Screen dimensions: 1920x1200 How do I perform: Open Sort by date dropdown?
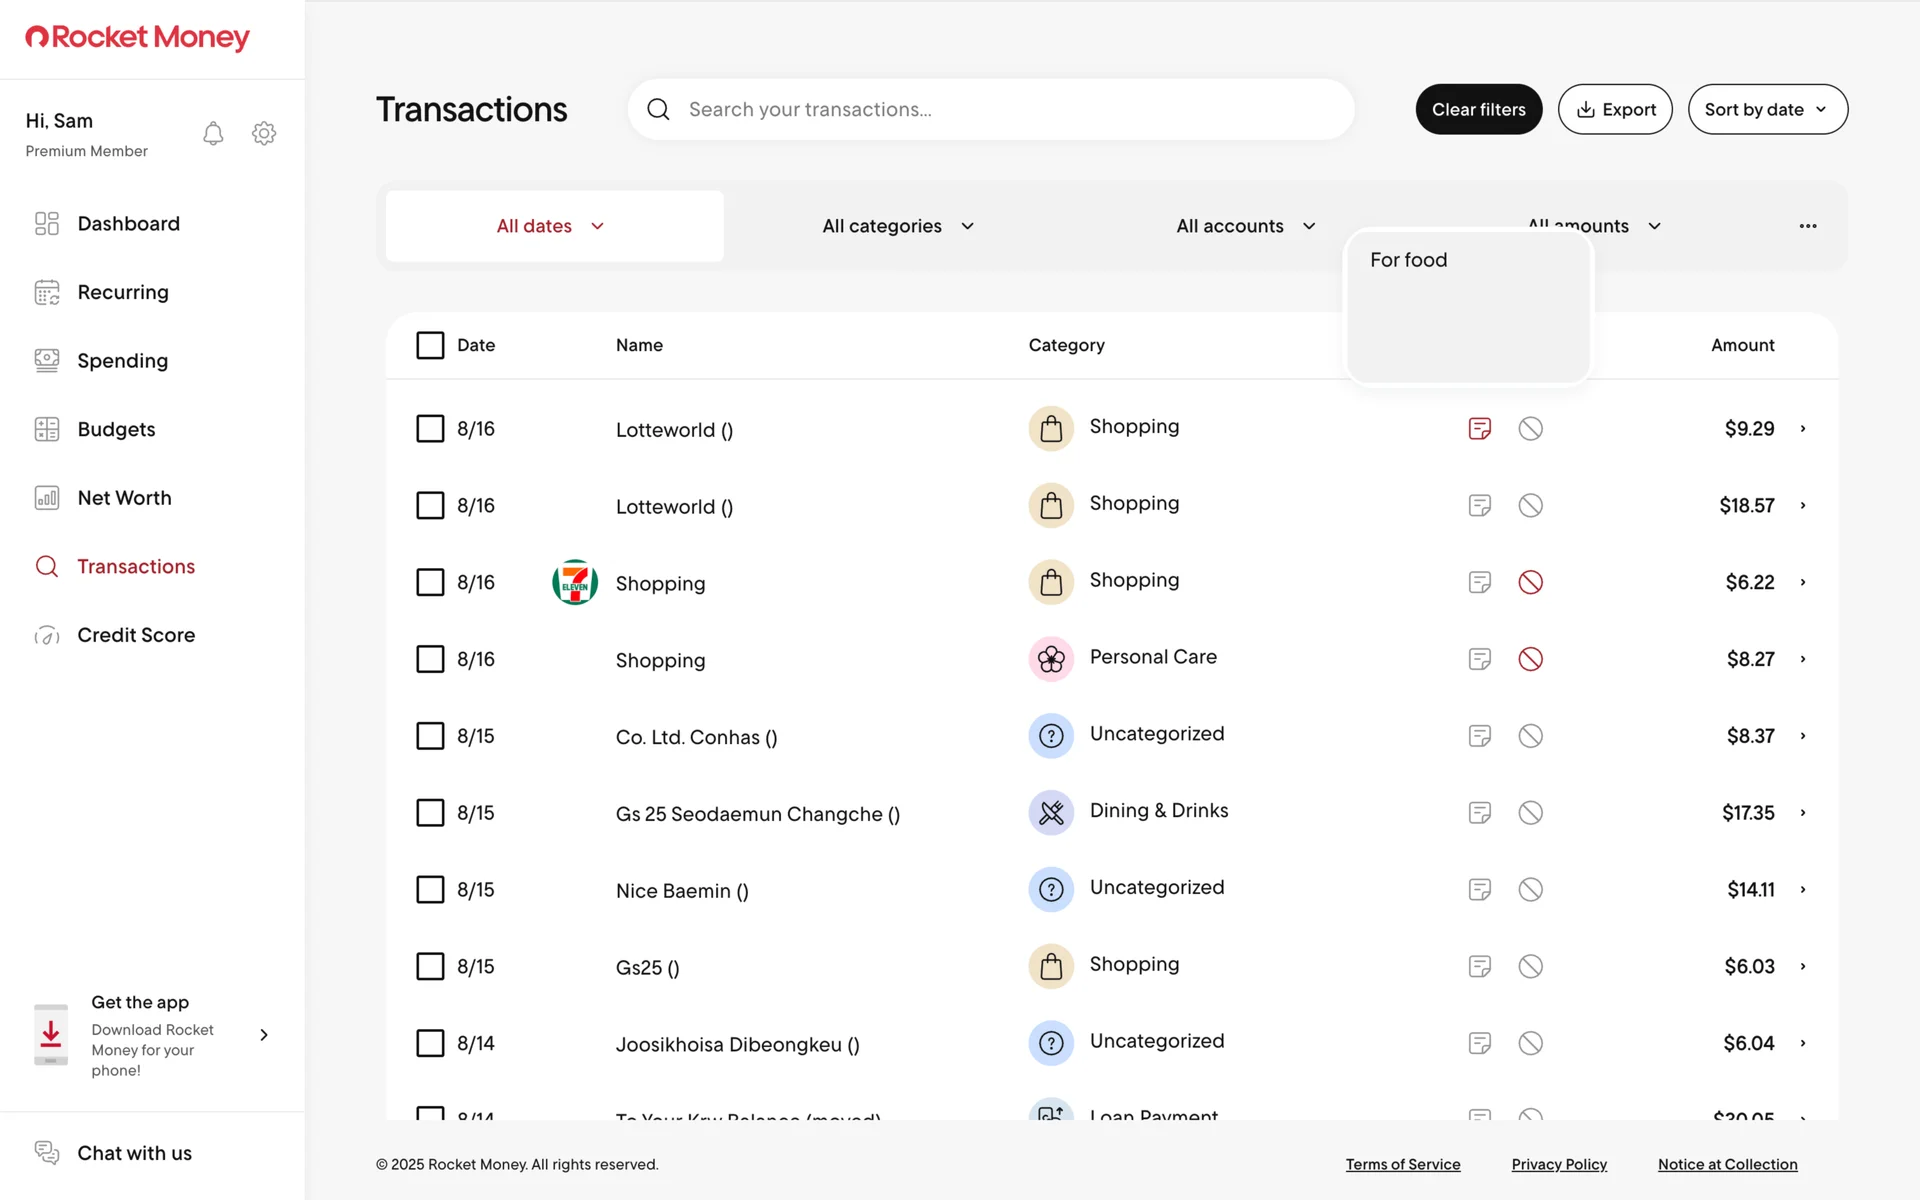pyautogui.click(x=1767, y=109)
